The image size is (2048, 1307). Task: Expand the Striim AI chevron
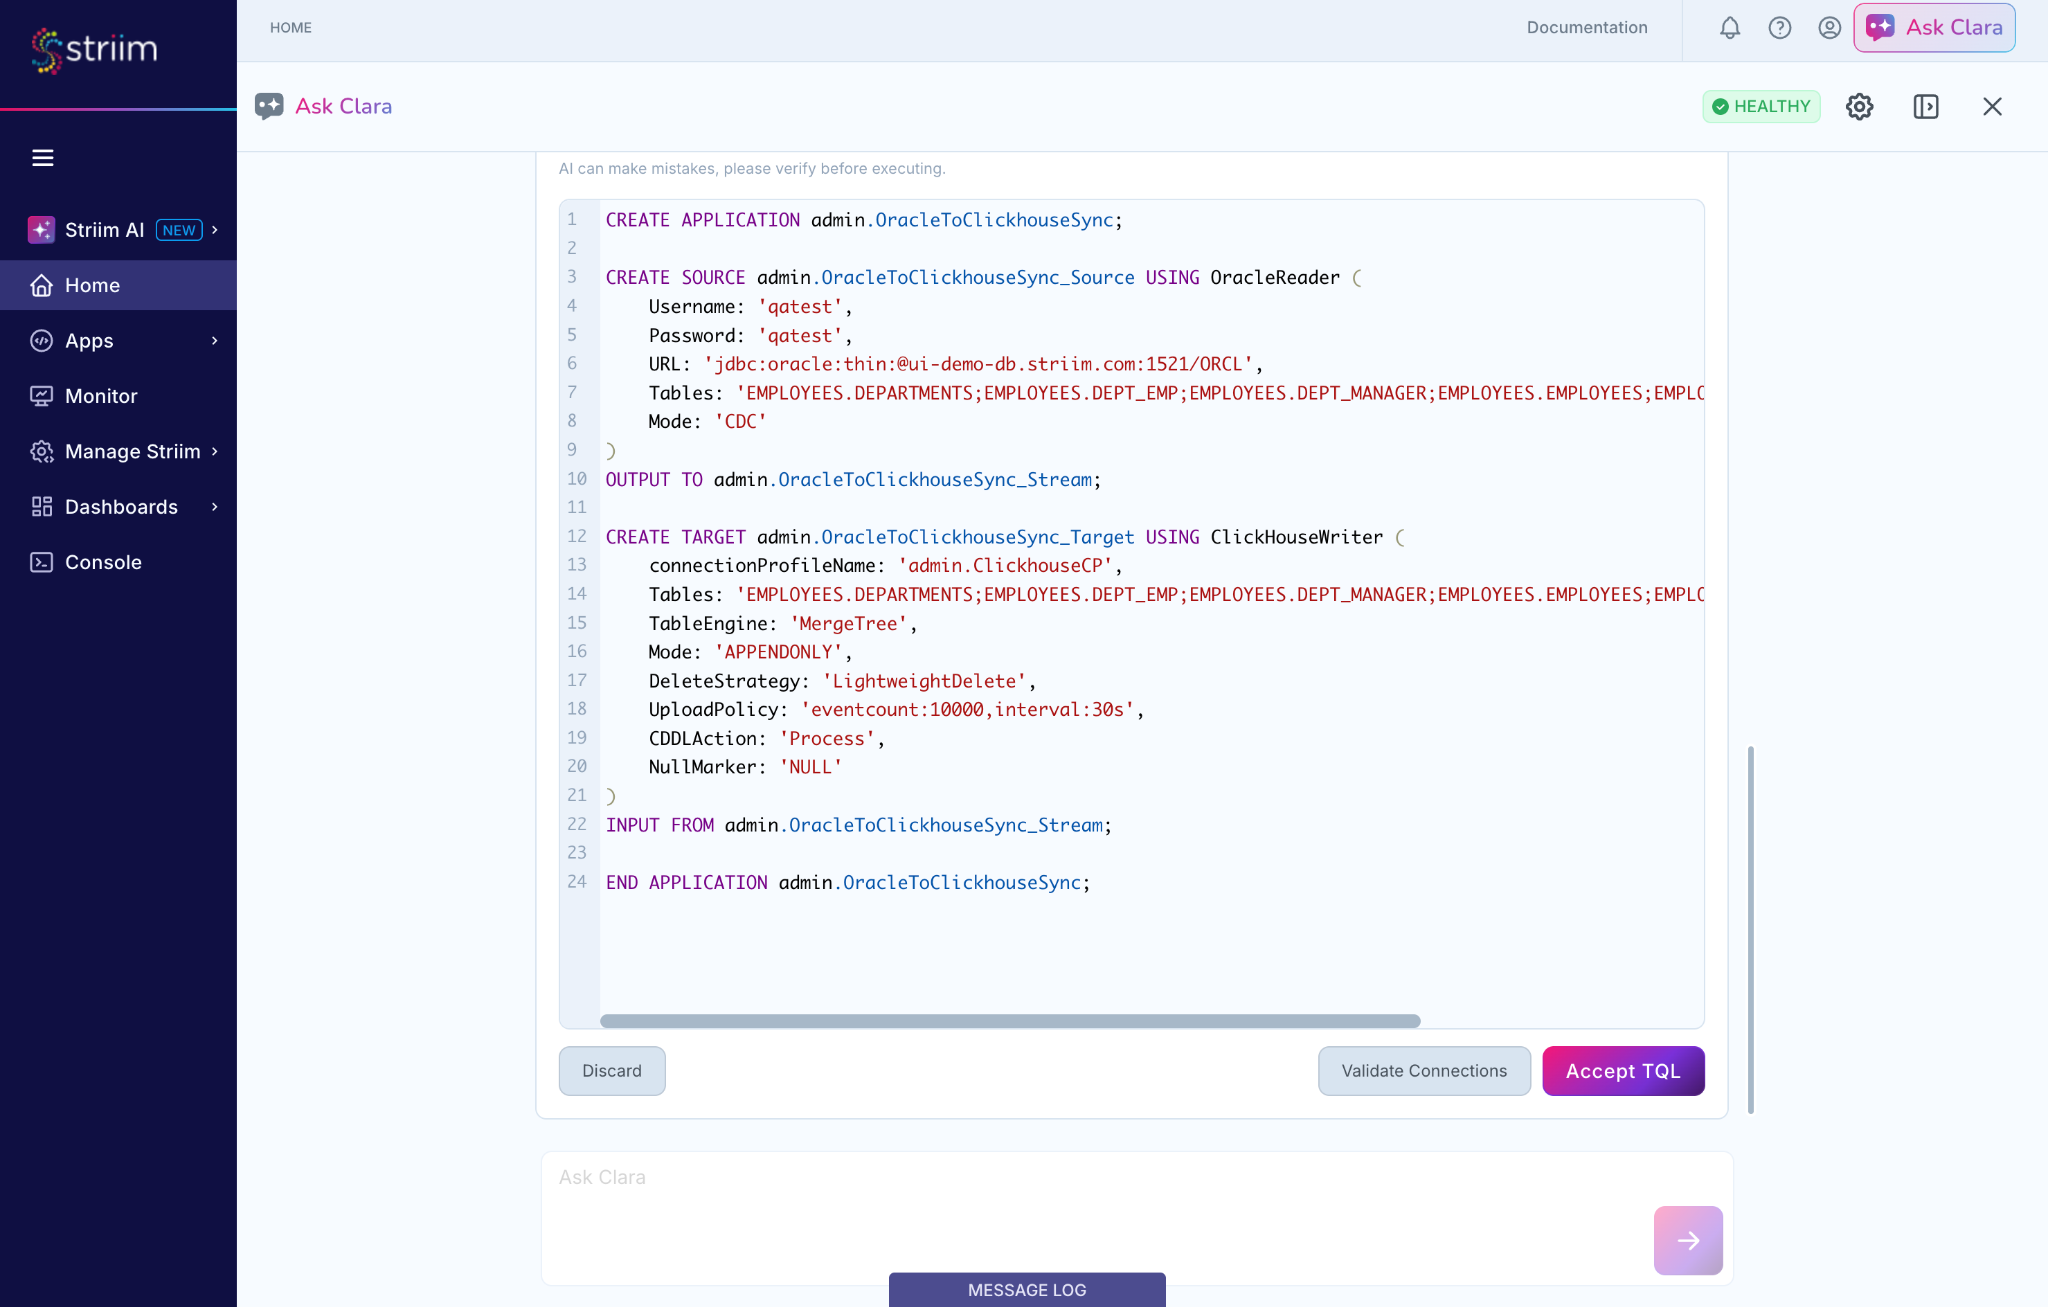coord(214,229)
